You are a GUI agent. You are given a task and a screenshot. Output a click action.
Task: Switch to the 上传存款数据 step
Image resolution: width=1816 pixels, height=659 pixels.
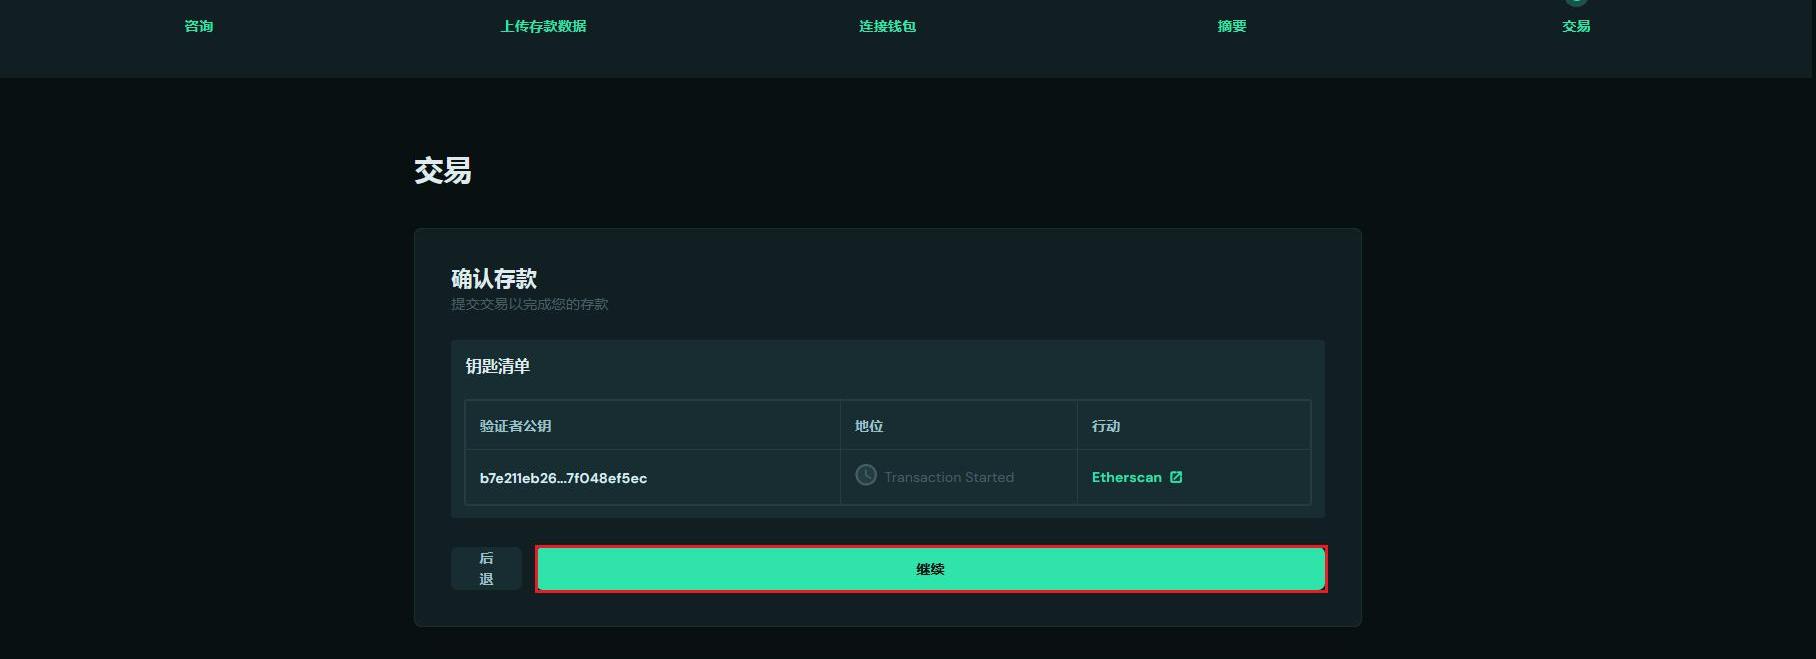[543, 26]
